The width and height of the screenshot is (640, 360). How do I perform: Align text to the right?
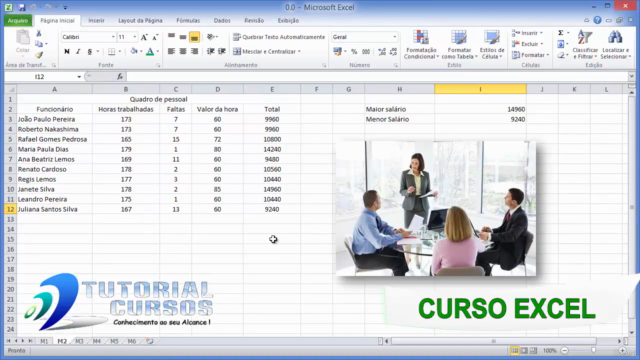(194, 51)
